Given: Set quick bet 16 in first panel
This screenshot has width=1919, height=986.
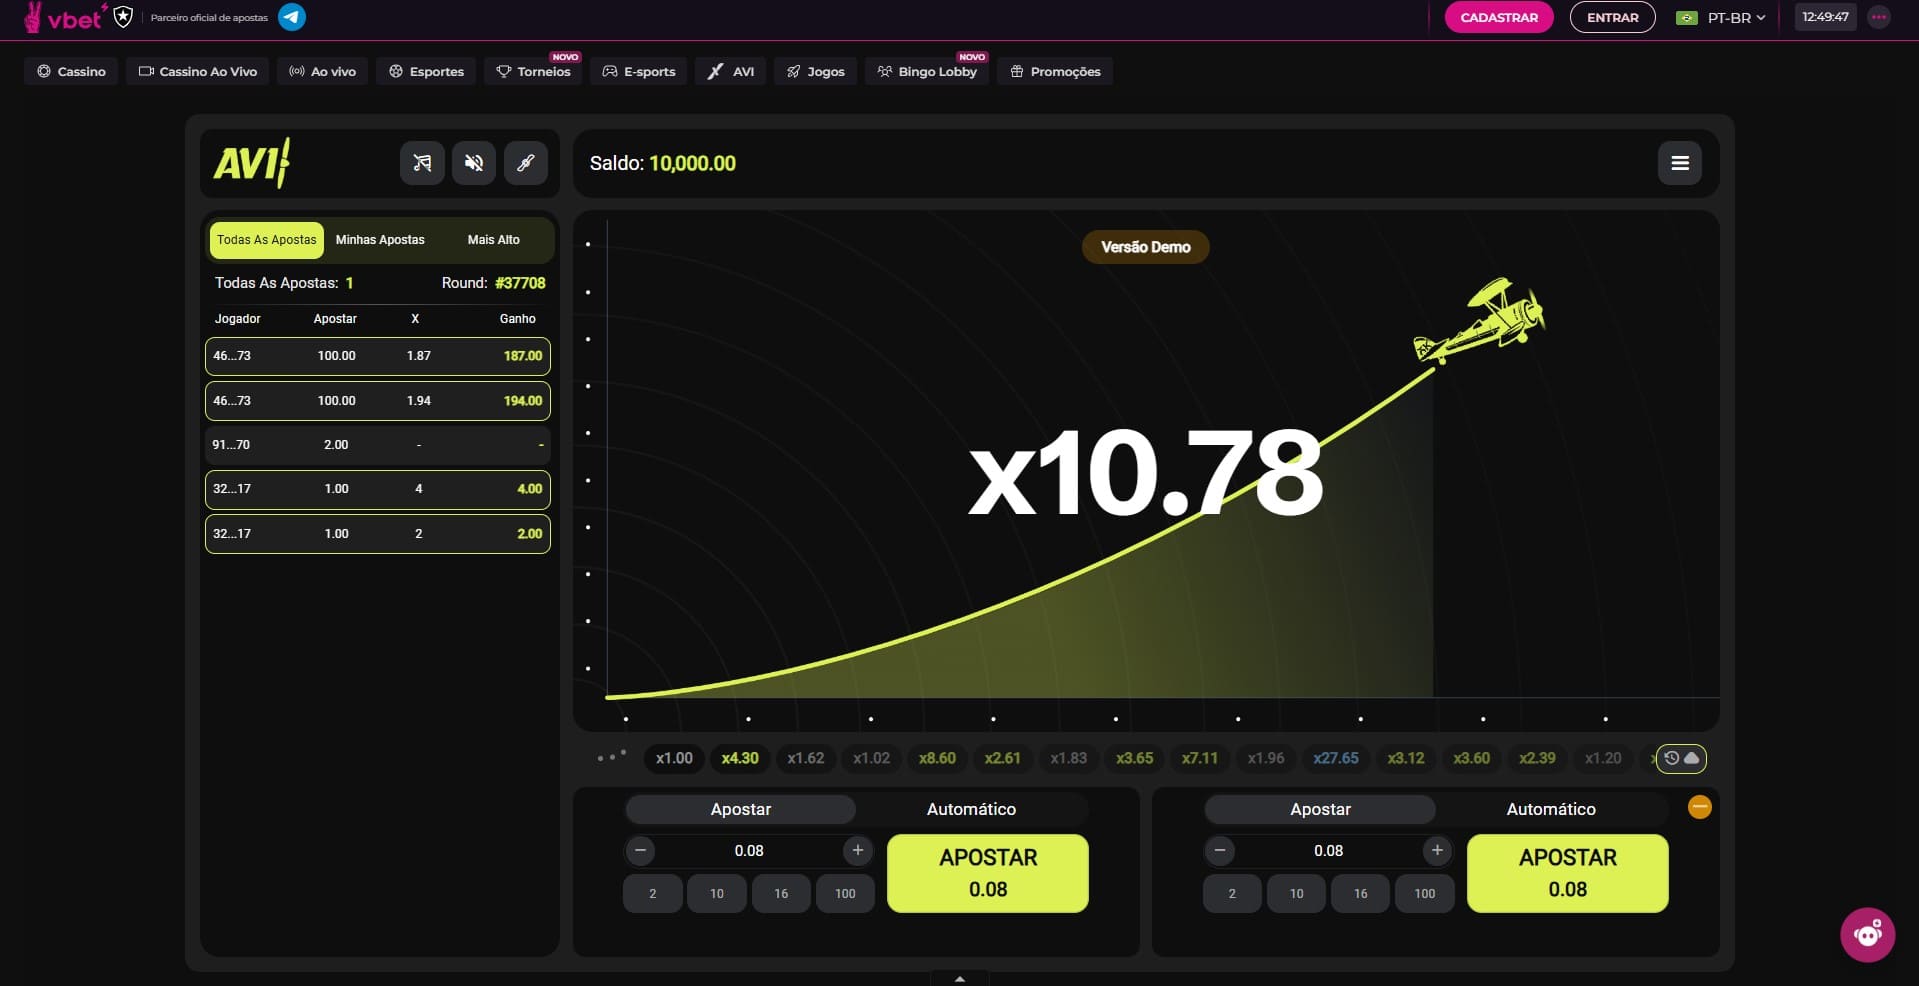Looking at the screenshot, I should pos(781,894).
